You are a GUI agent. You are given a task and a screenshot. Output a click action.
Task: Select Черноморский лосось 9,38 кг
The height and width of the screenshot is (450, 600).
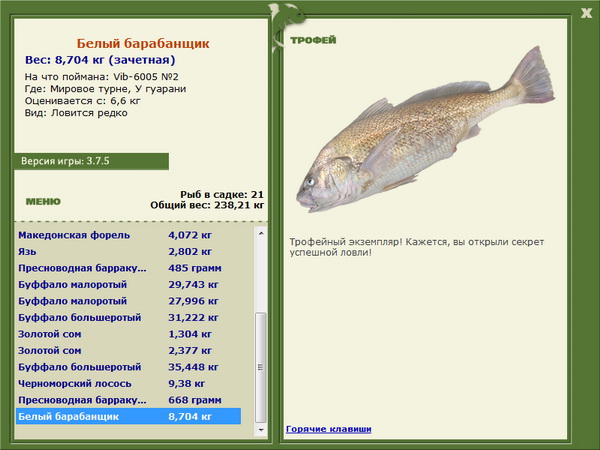coord(129,383)
